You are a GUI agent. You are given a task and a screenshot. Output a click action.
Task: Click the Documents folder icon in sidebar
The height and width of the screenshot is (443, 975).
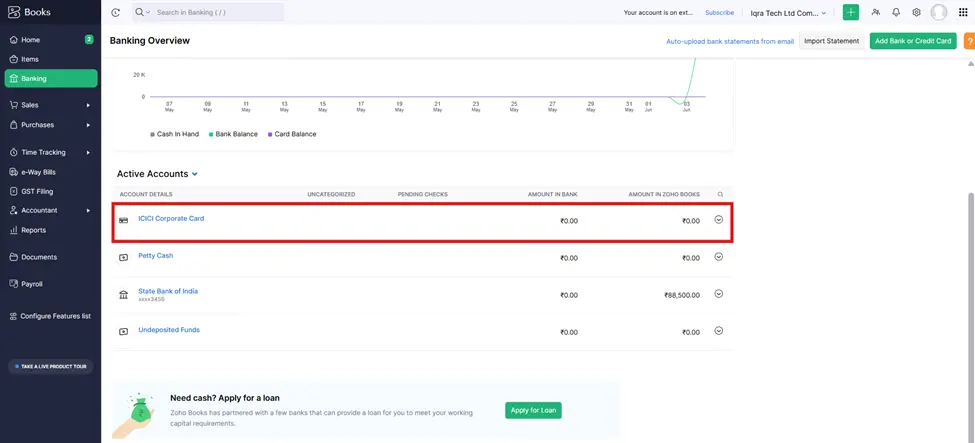(14, 257)
